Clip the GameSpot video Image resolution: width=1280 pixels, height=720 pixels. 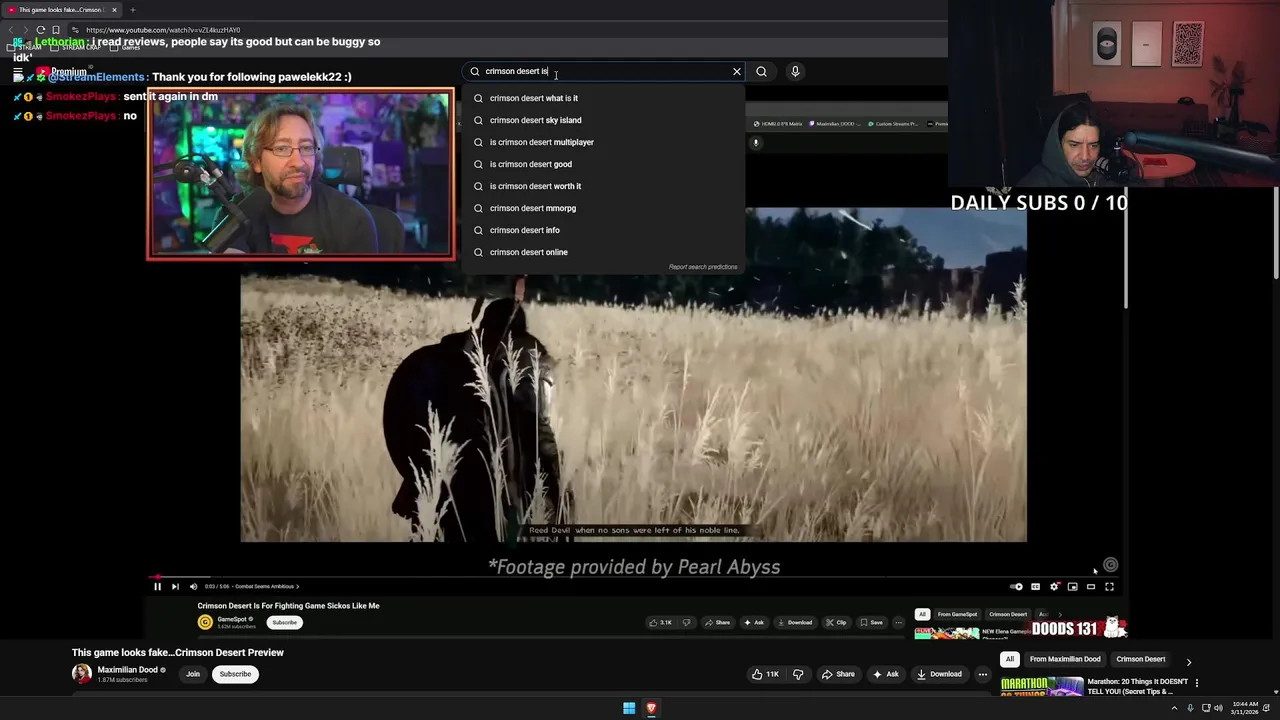coord(835,622)
